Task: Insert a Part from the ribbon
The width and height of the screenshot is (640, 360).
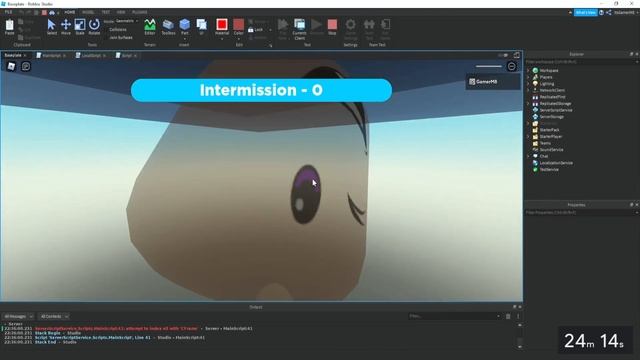Action: 184,25
